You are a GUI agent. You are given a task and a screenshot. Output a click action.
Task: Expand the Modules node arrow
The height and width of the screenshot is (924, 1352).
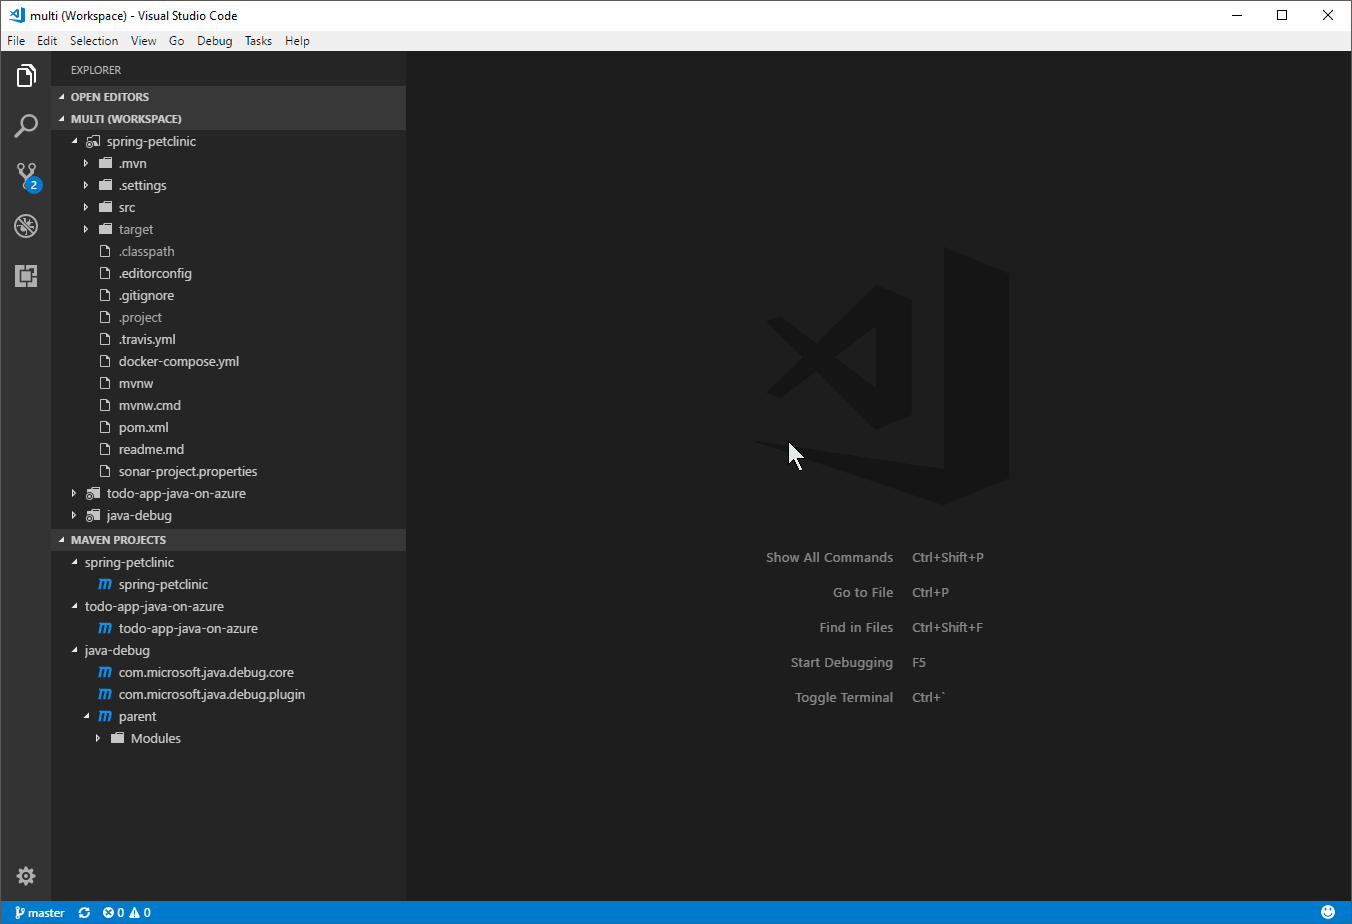[98, 738]
